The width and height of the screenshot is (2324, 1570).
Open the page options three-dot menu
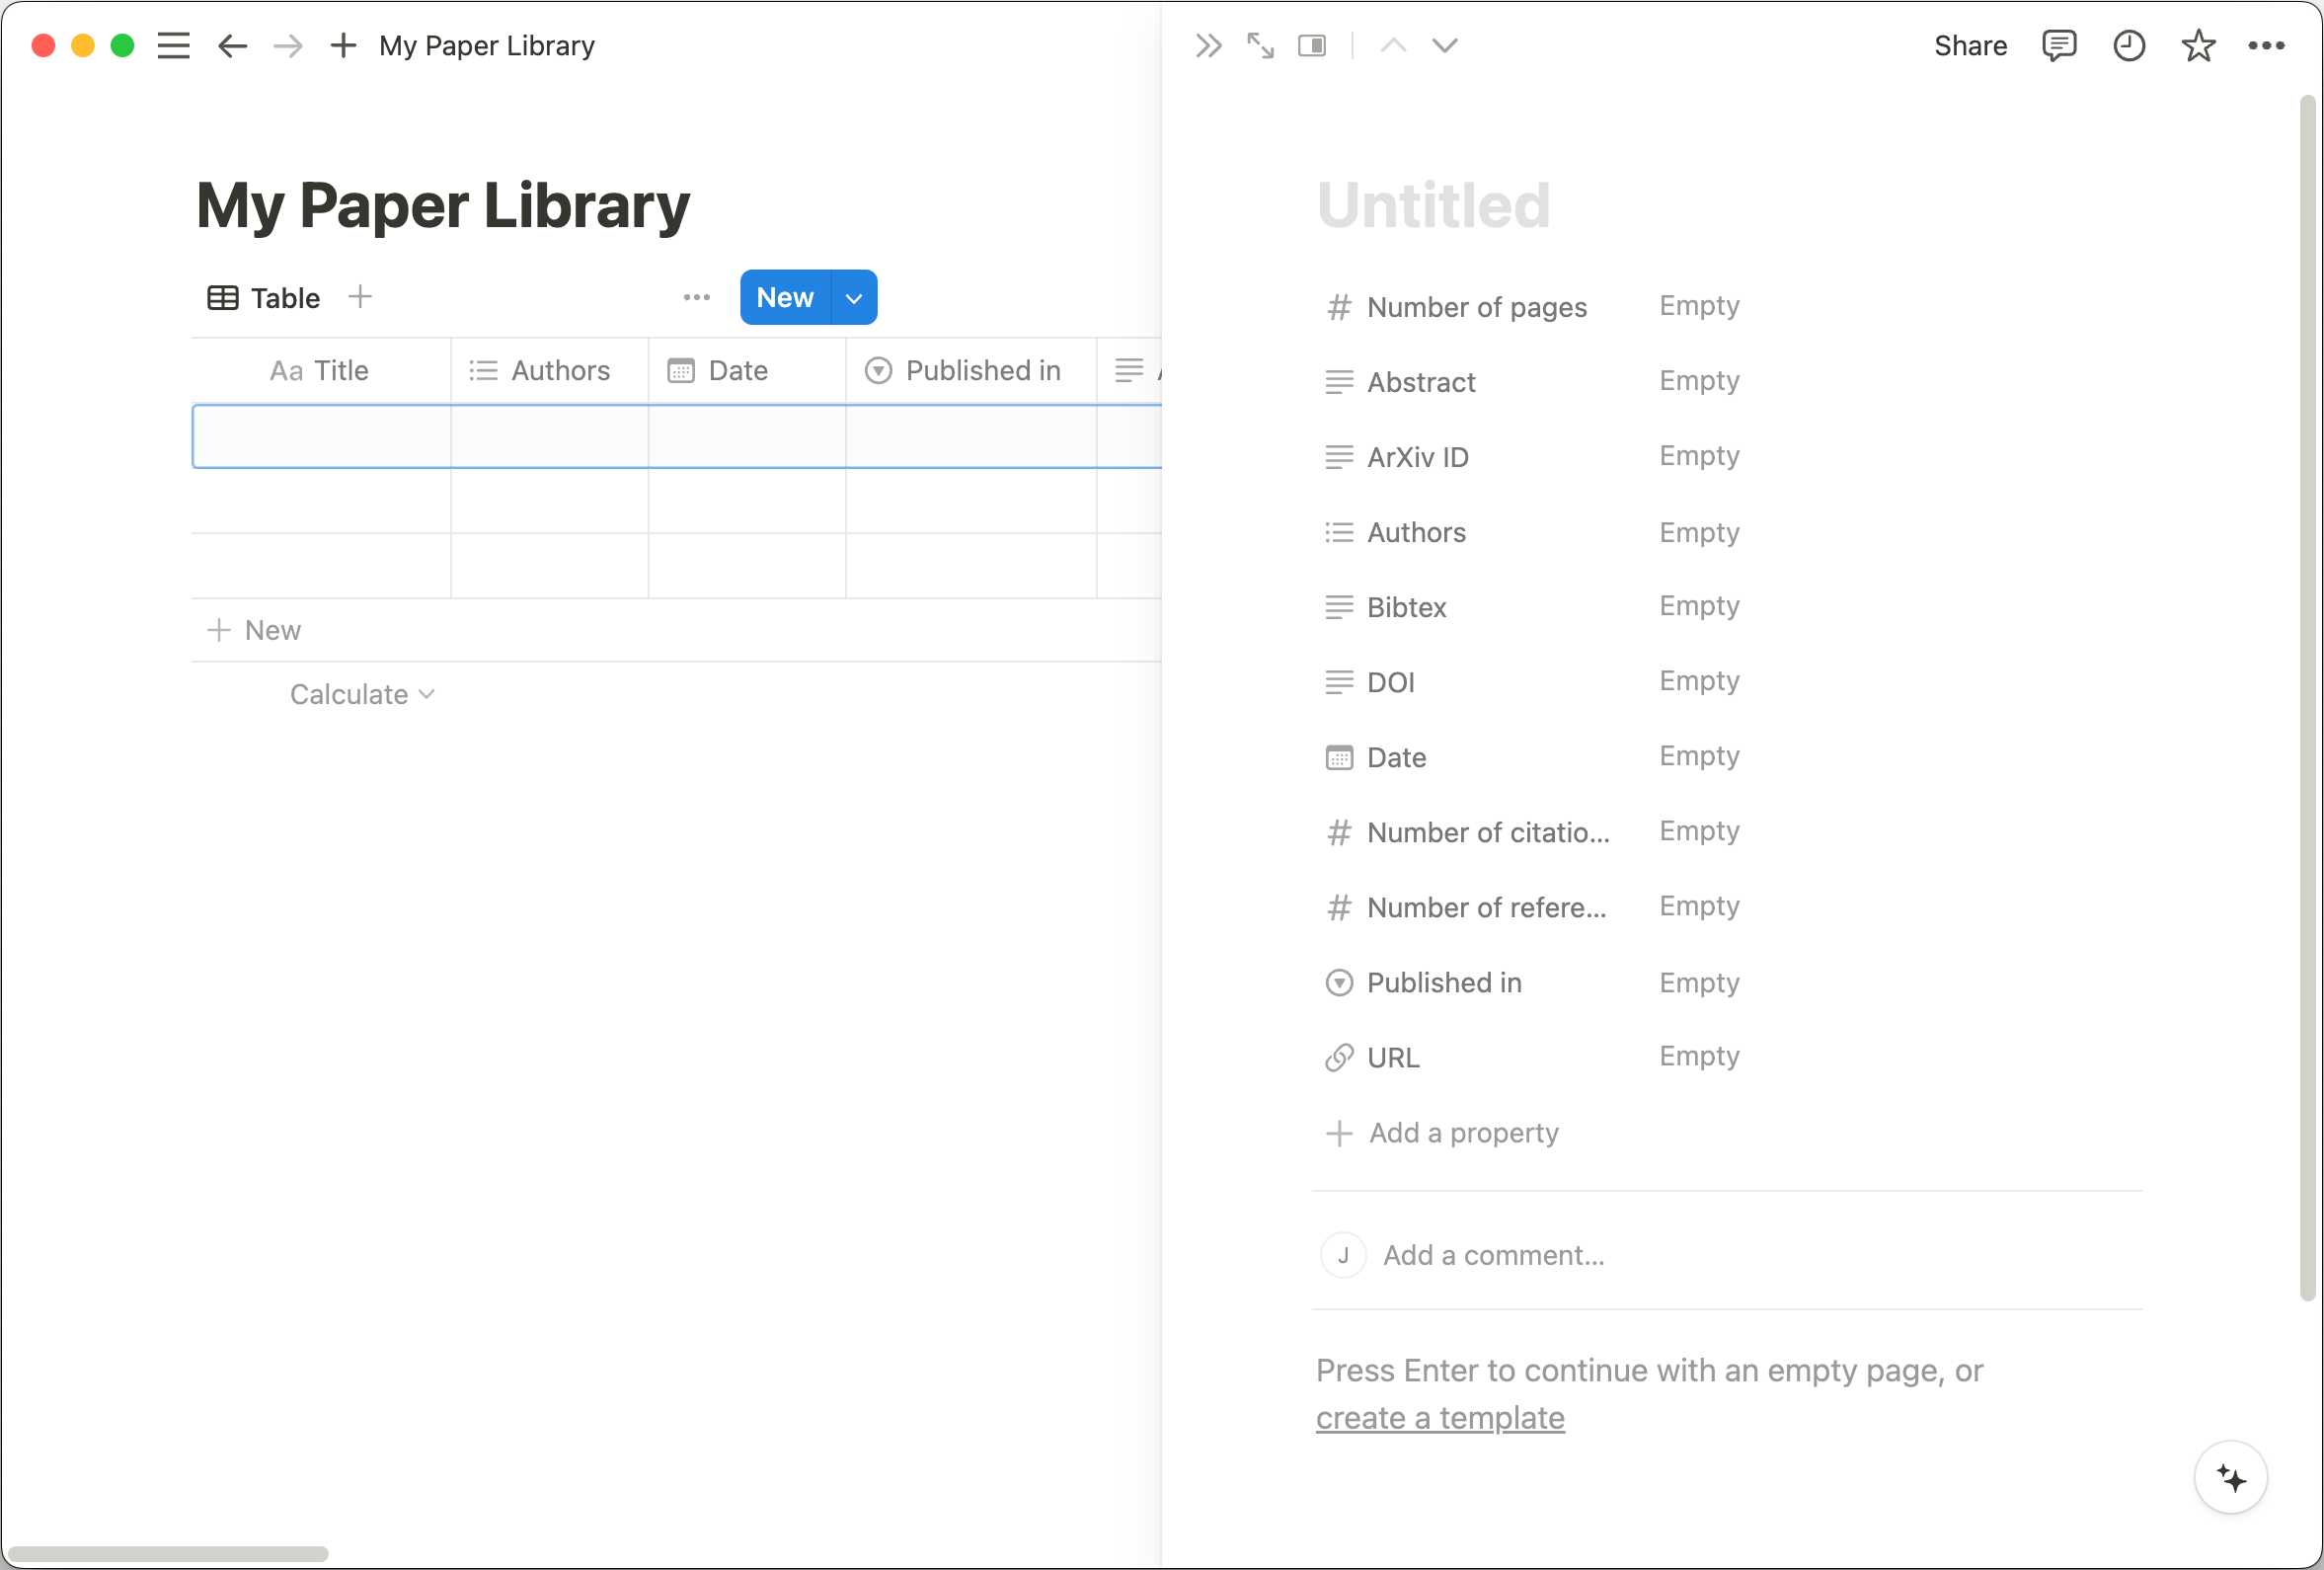(x=2266, y=46)
